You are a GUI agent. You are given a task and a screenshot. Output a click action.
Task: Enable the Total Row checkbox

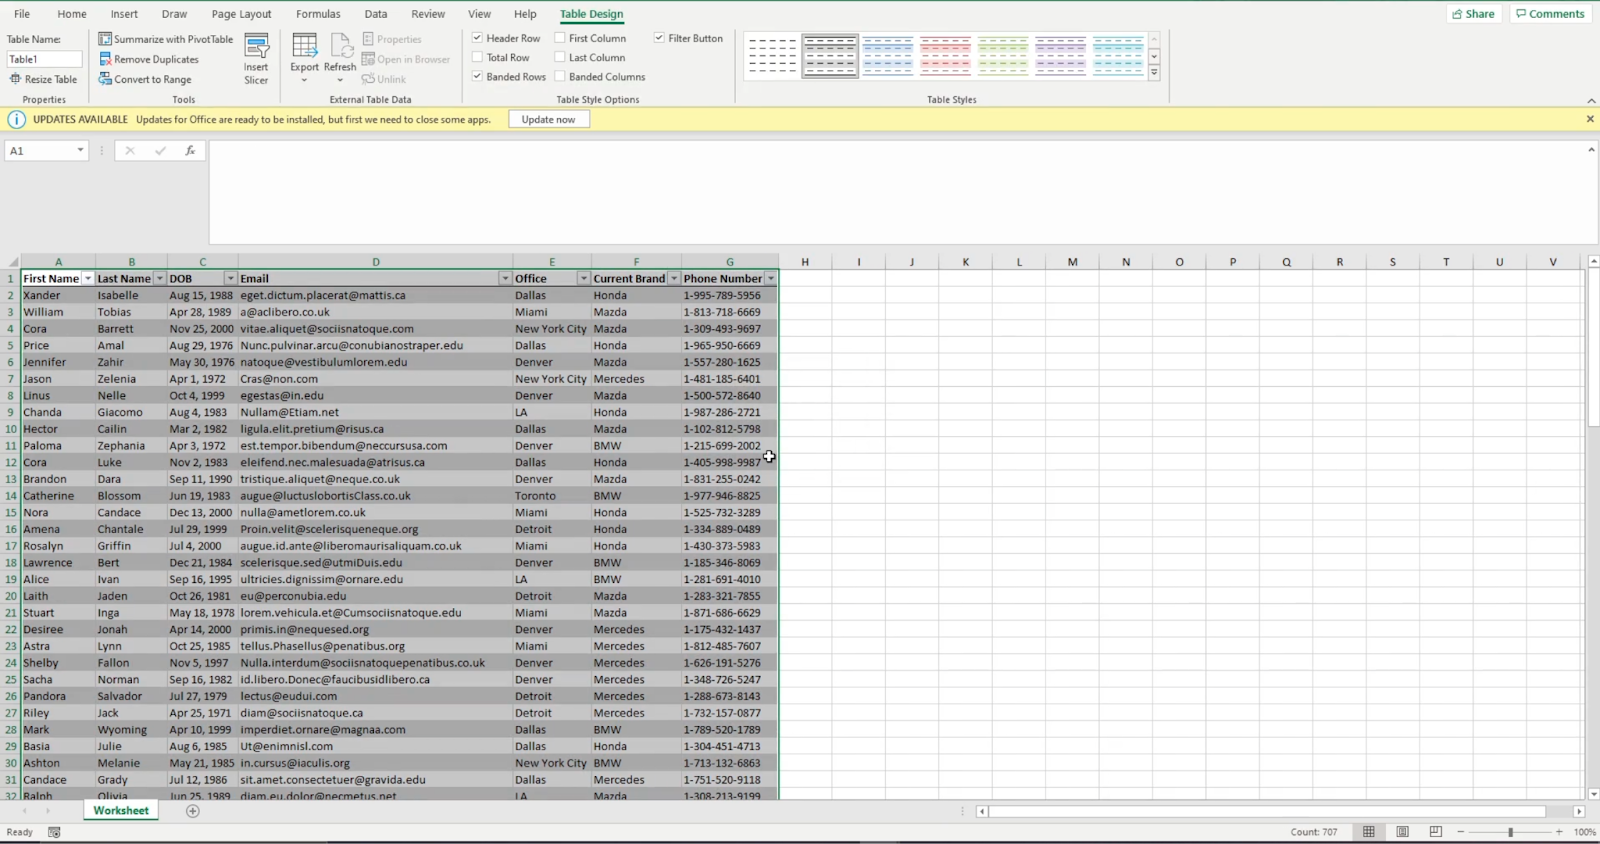tap(478, 58)
